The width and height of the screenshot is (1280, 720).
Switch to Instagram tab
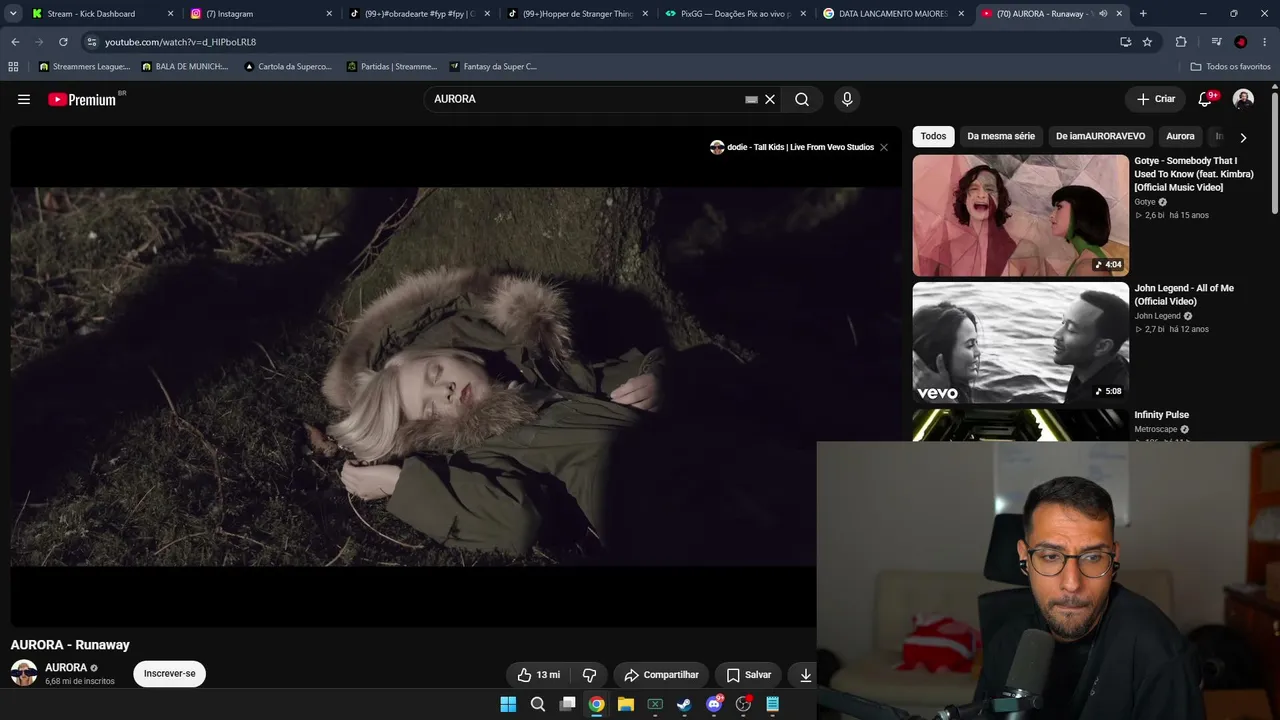(x=260, y=14)
